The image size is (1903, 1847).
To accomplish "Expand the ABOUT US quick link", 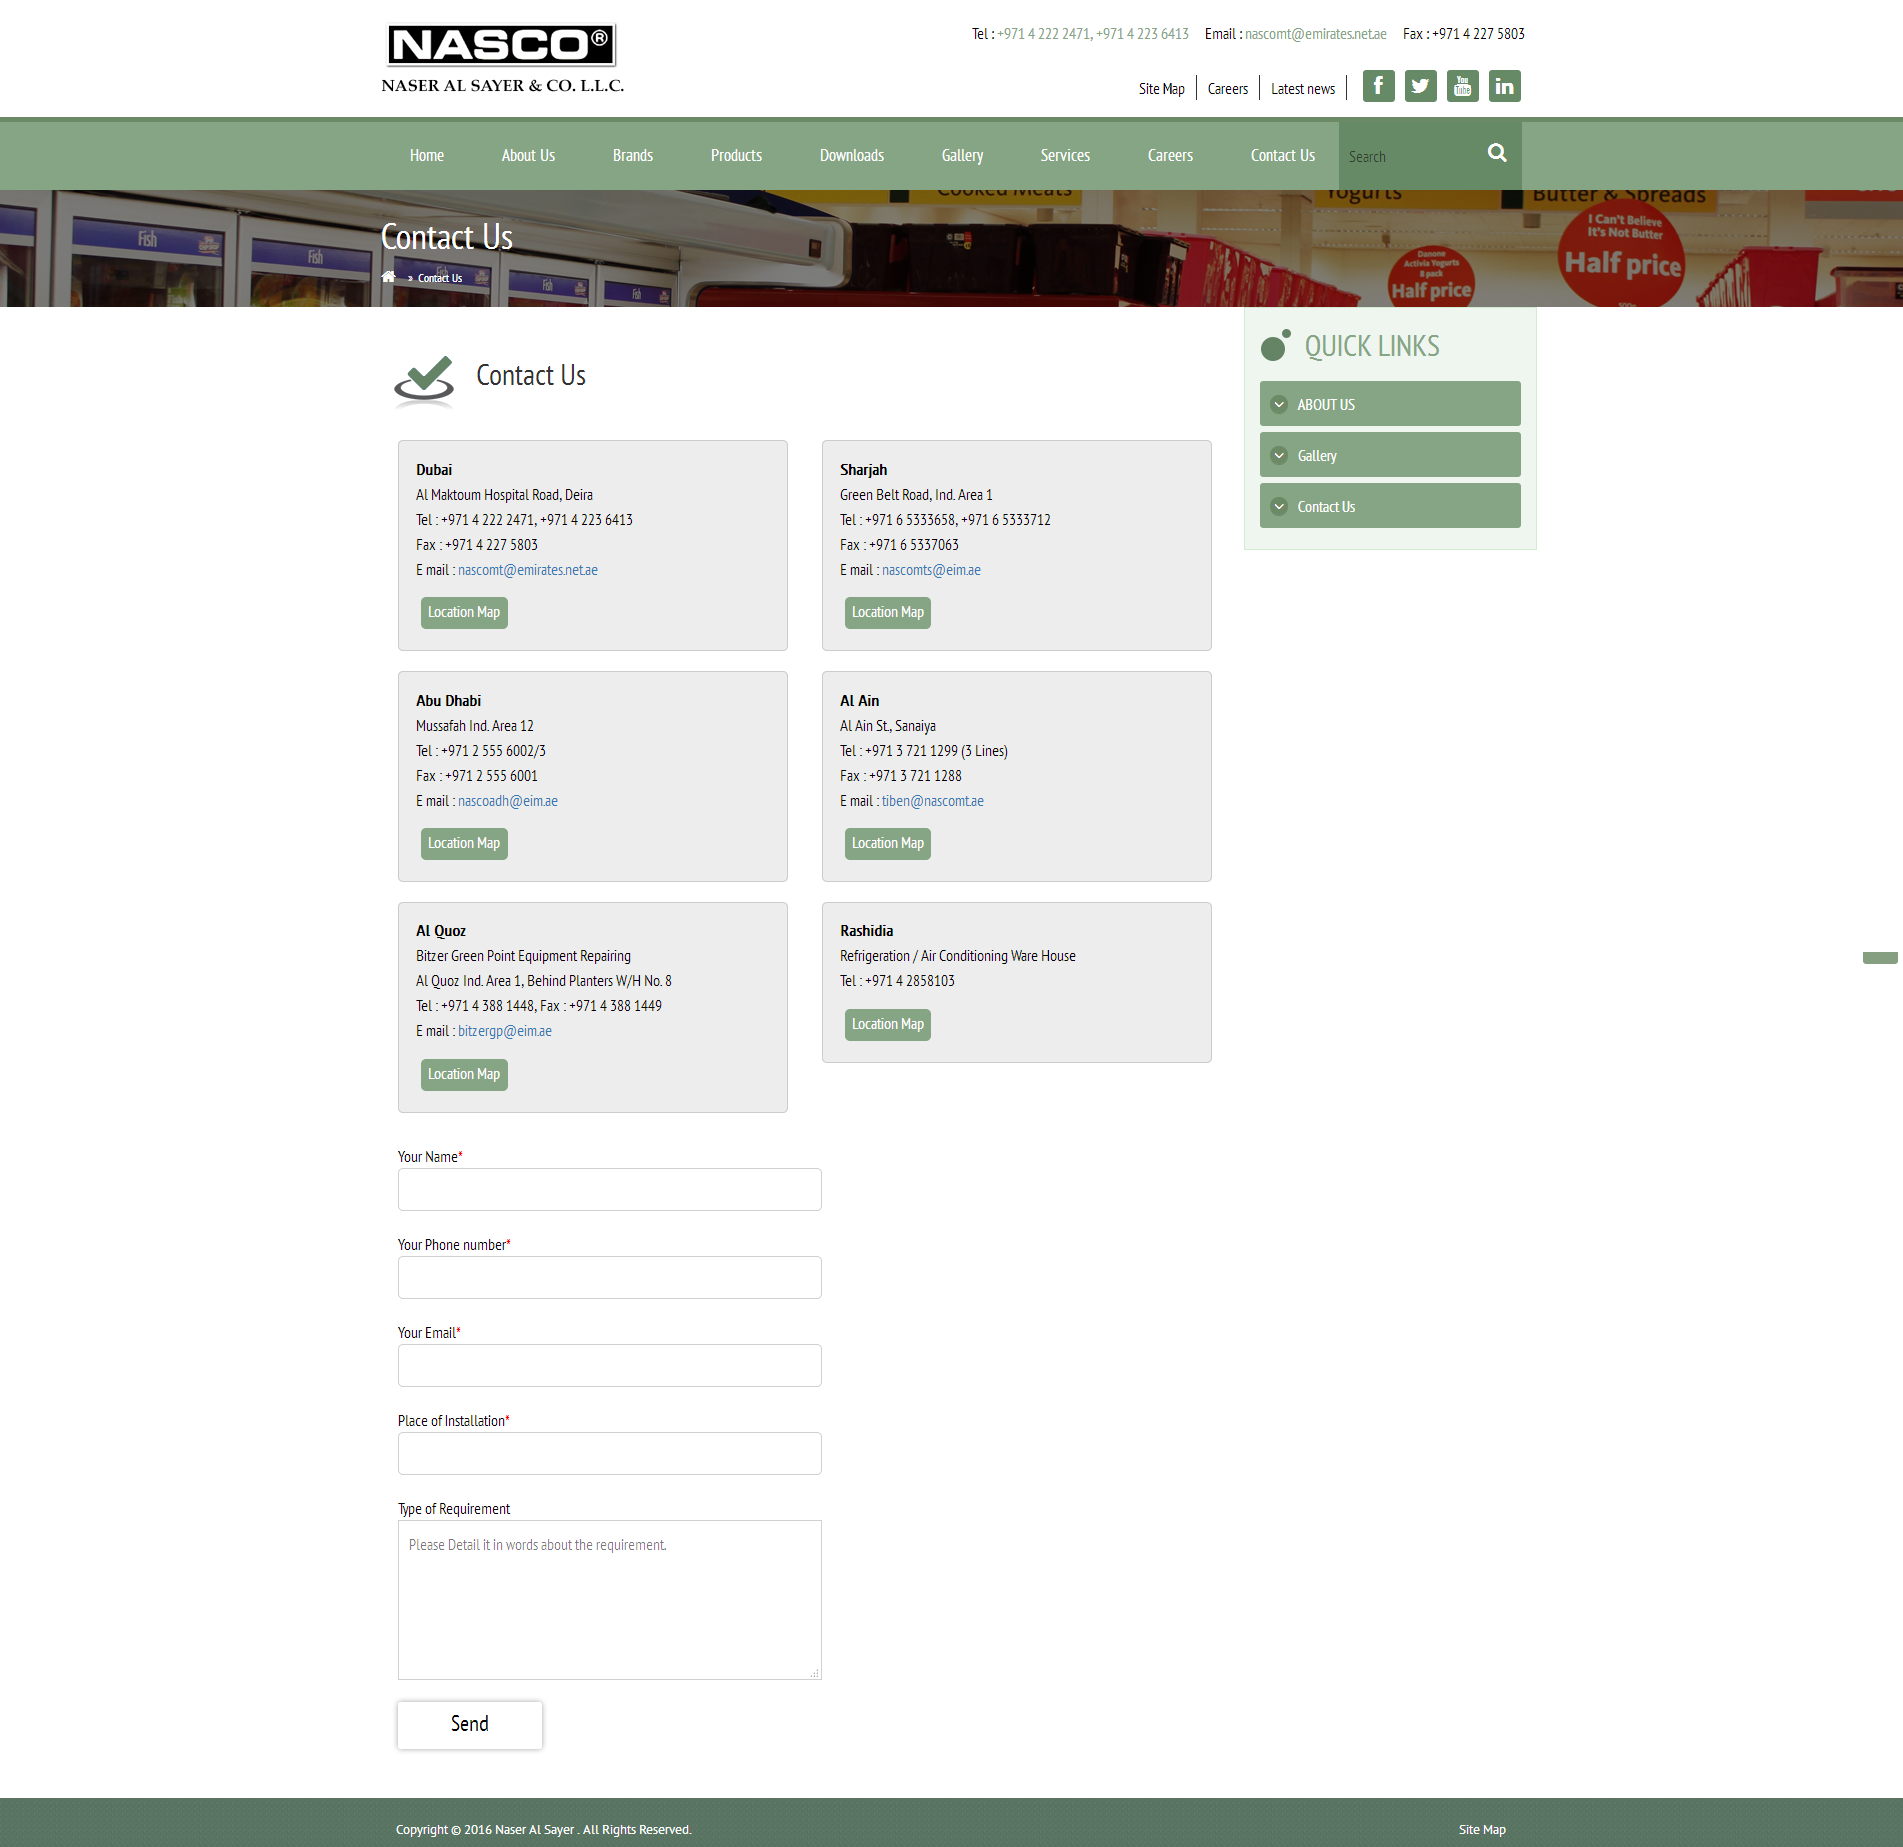I will [1389, 404].
